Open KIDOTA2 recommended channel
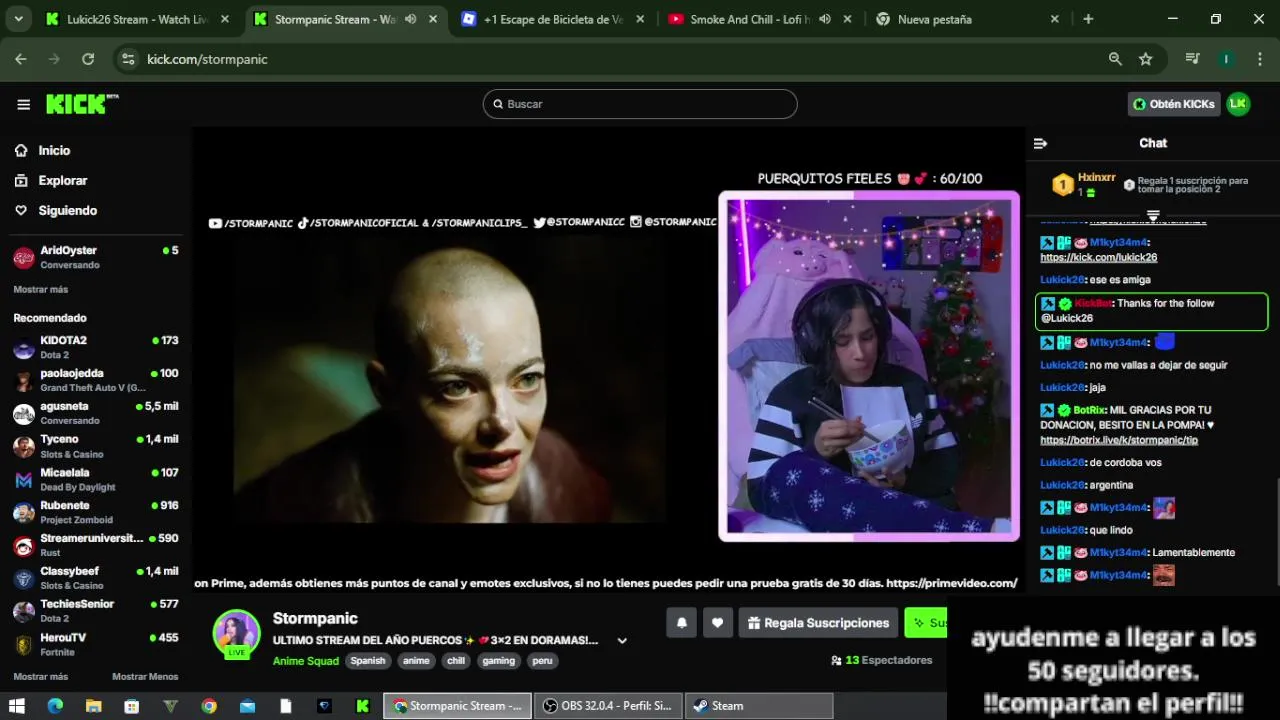 click(96, 347)
